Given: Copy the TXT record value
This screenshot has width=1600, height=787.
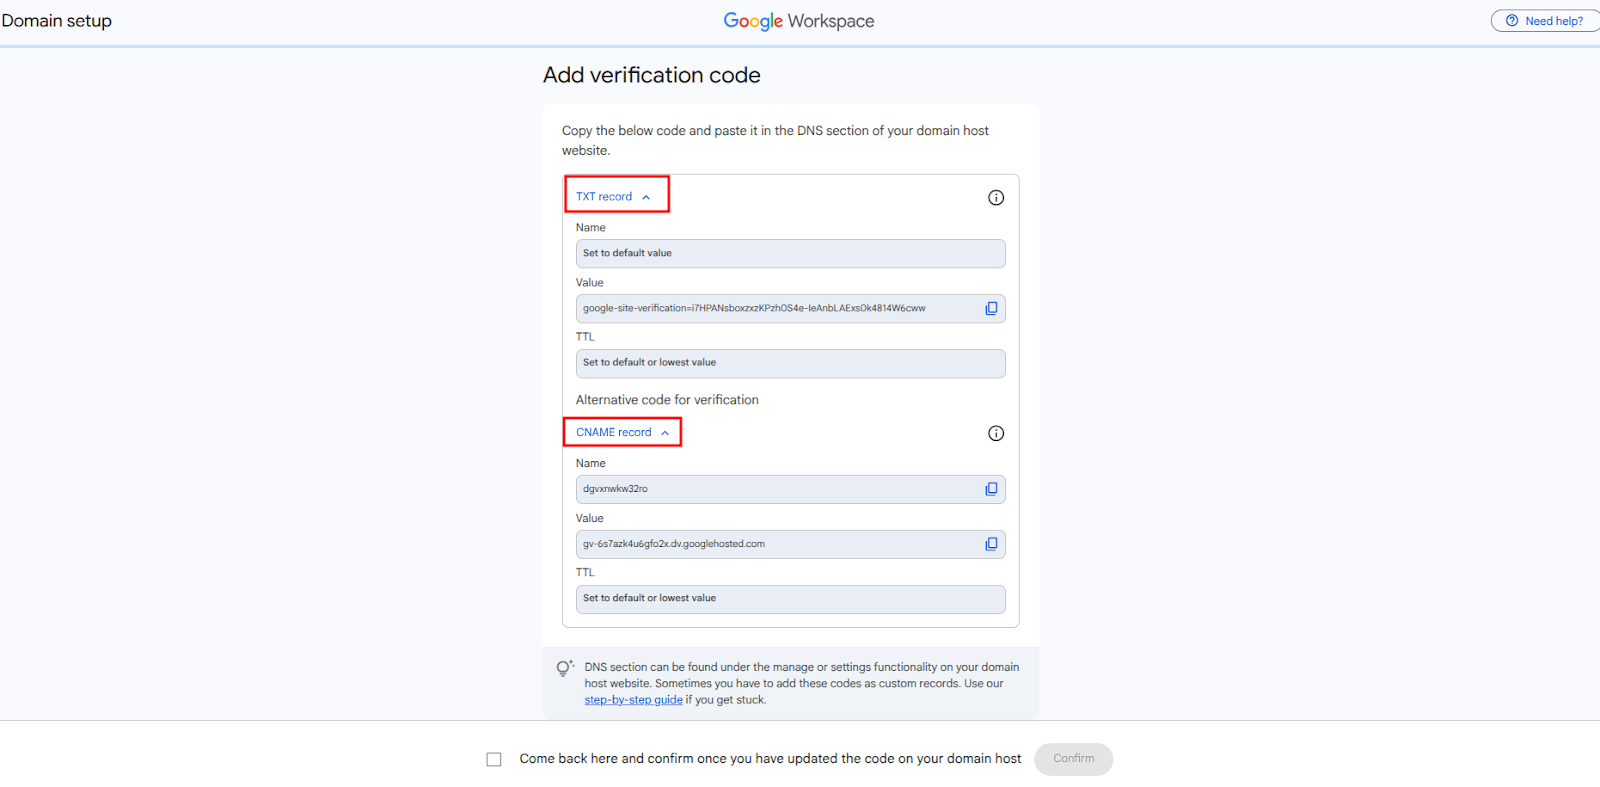Looking at the screenshot, I should (991, 308).
